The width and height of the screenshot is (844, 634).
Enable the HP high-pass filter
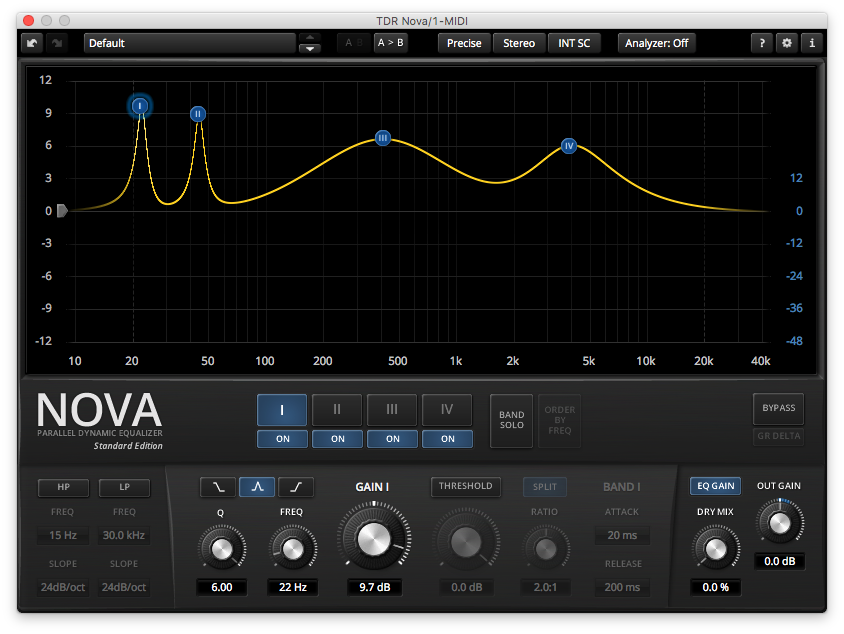pos(64,487)
